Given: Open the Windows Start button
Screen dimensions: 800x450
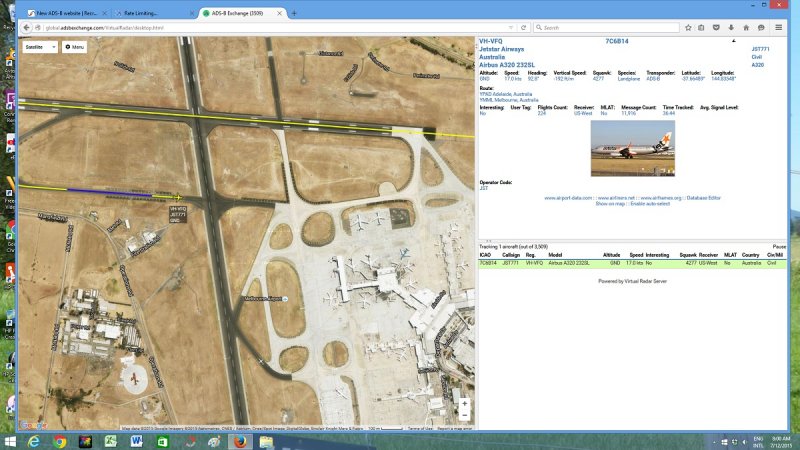Looking at the screenshot, I should 10,441.
